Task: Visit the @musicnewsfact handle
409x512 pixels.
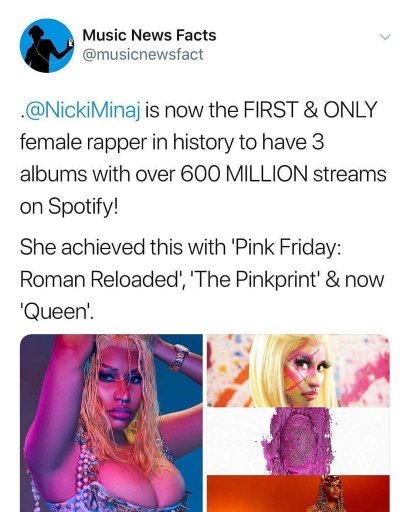Action: [143, 55]
